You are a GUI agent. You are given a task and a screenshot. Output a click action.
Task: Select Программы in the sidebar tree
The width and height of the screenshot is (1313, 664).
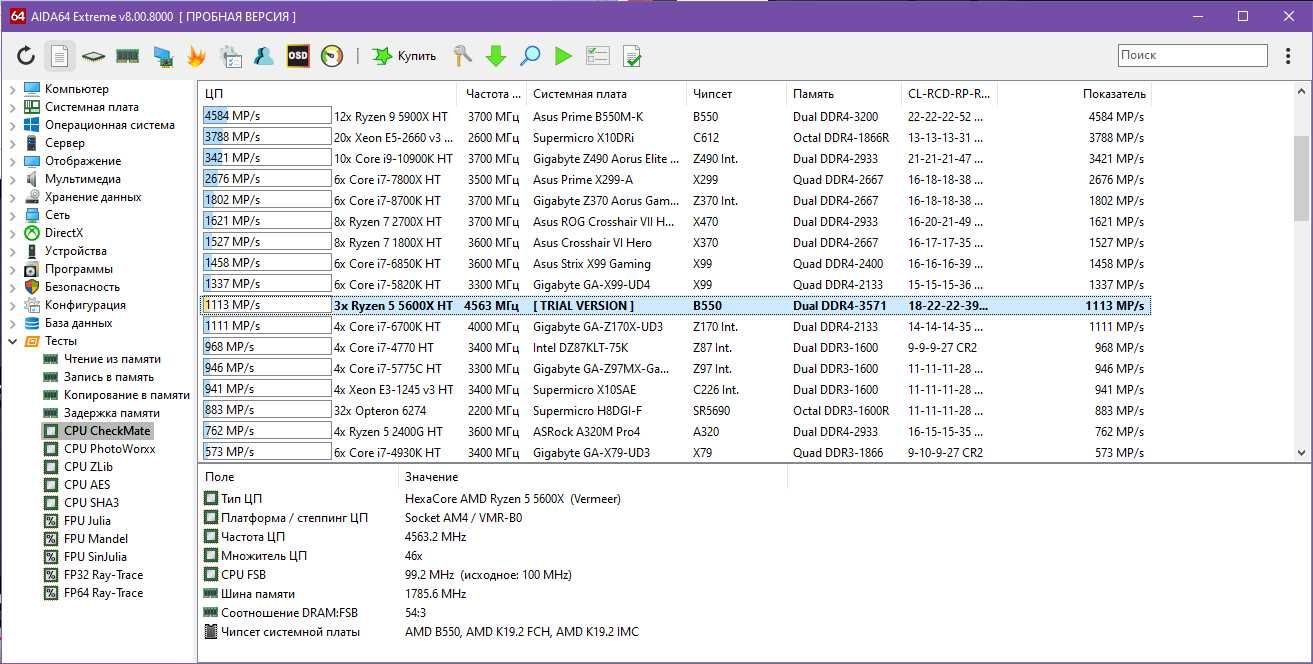pos(78,269)
